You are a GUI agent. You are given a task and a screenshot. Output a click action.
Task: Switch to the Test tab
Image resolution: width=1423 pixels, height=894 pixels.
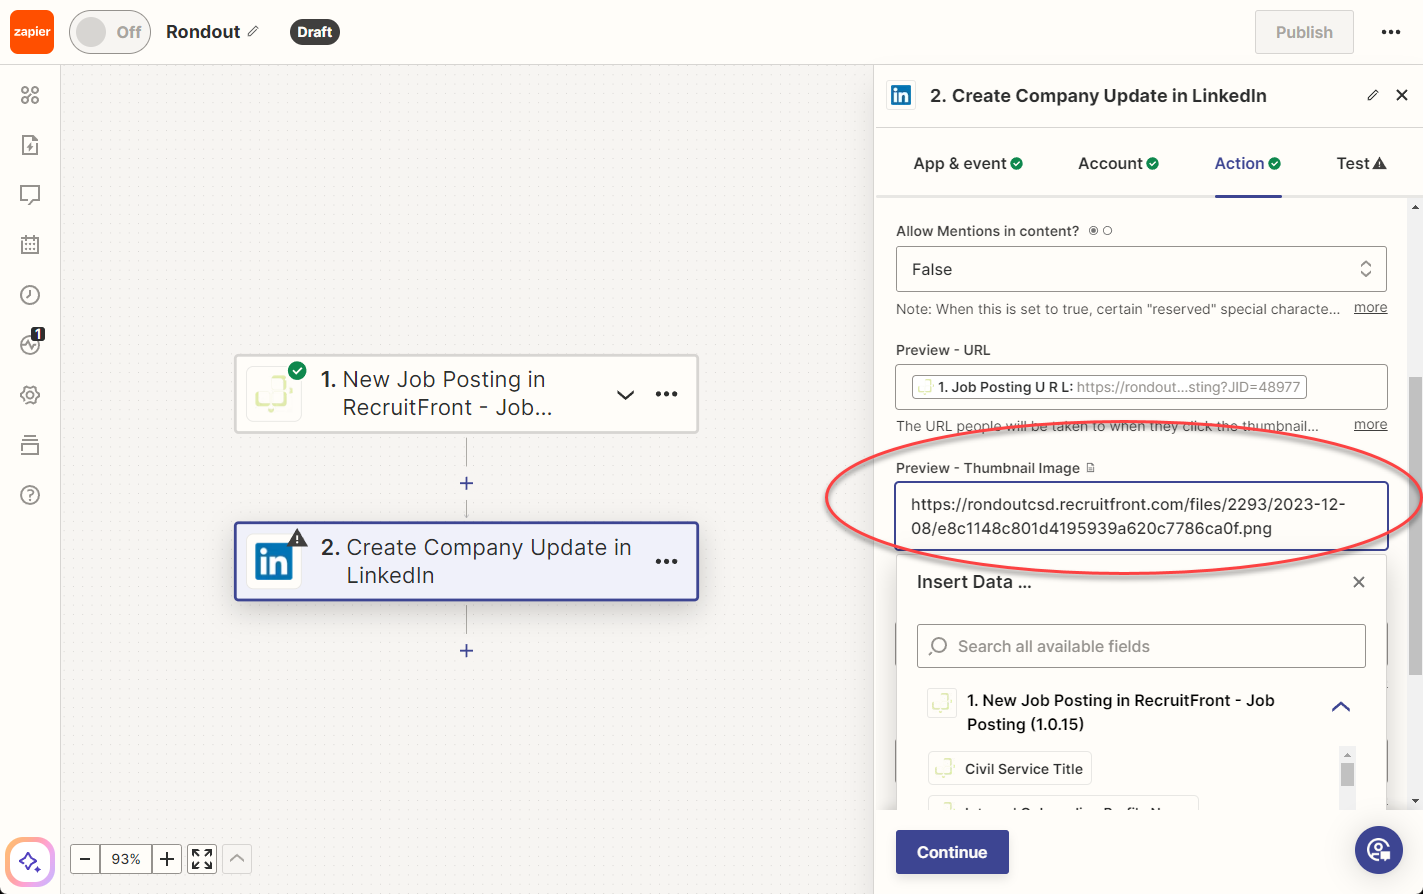1361,163
